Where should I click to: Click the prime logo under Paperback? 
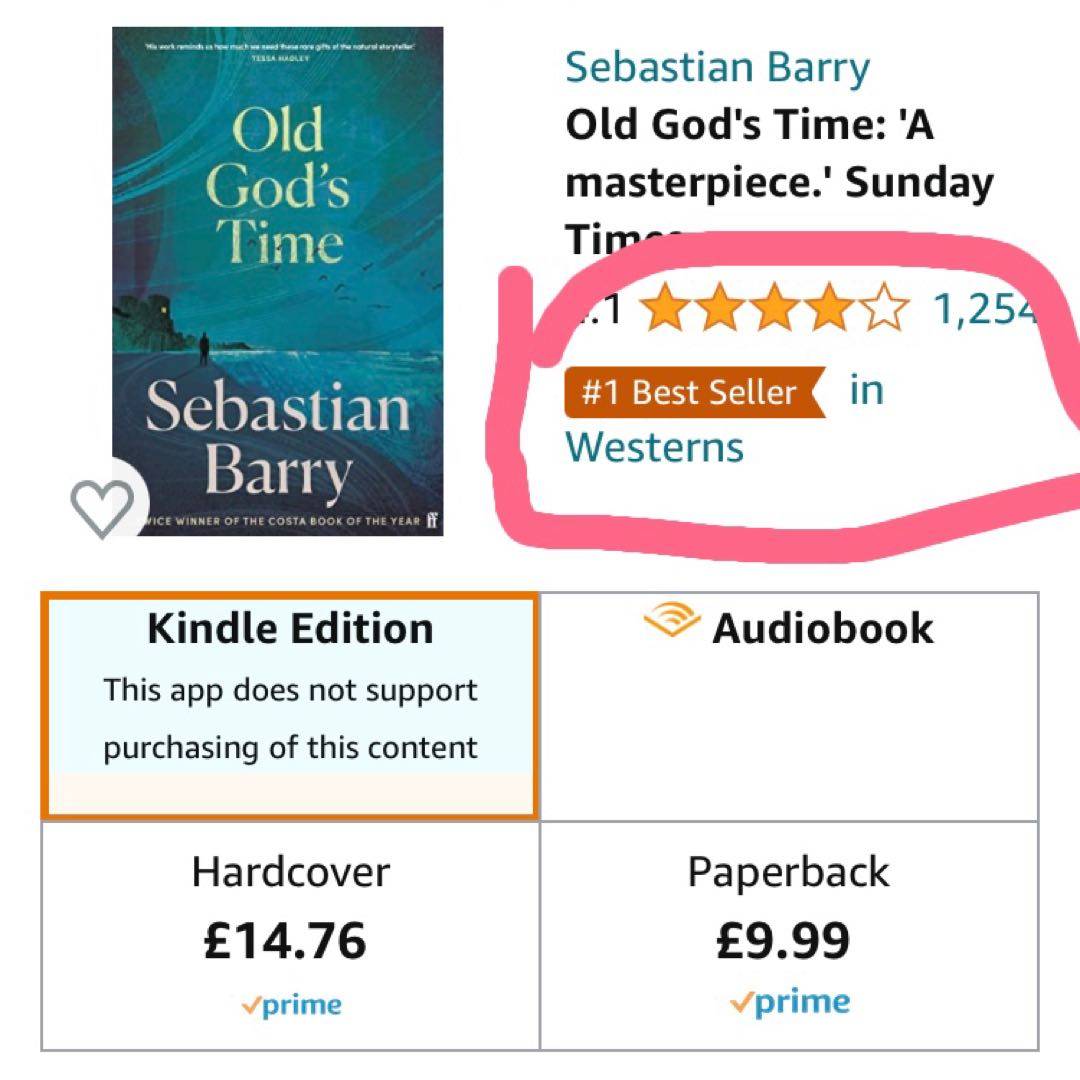point(790,1002)
